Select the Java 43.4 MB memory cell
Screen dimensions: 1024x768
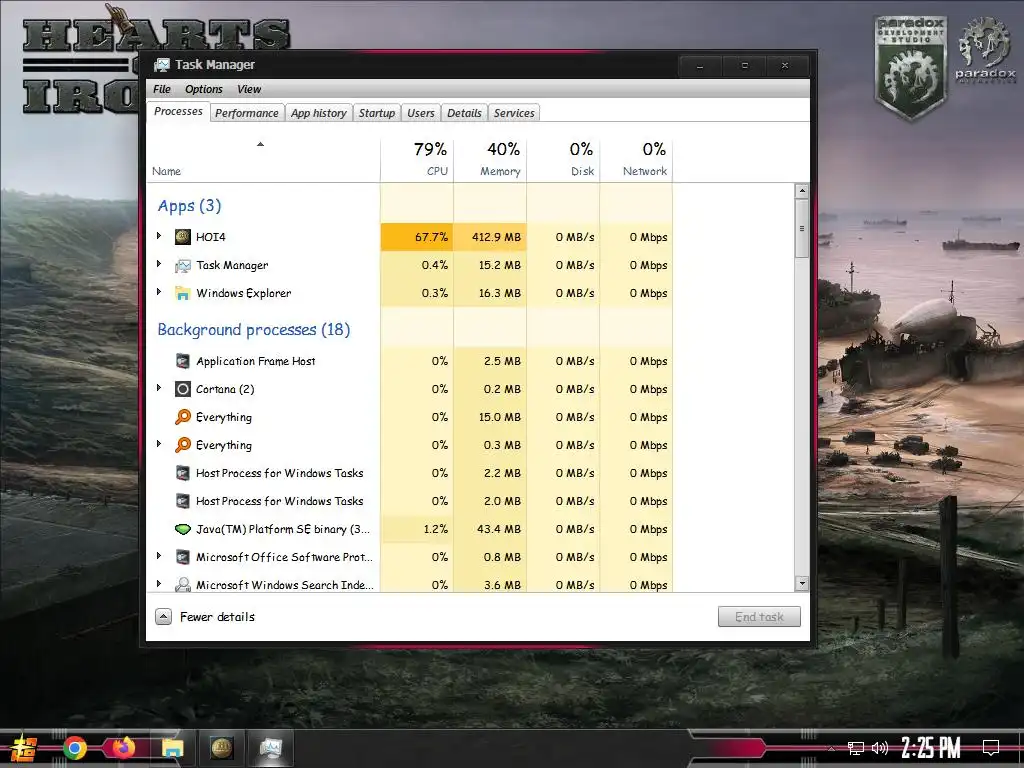490,529
